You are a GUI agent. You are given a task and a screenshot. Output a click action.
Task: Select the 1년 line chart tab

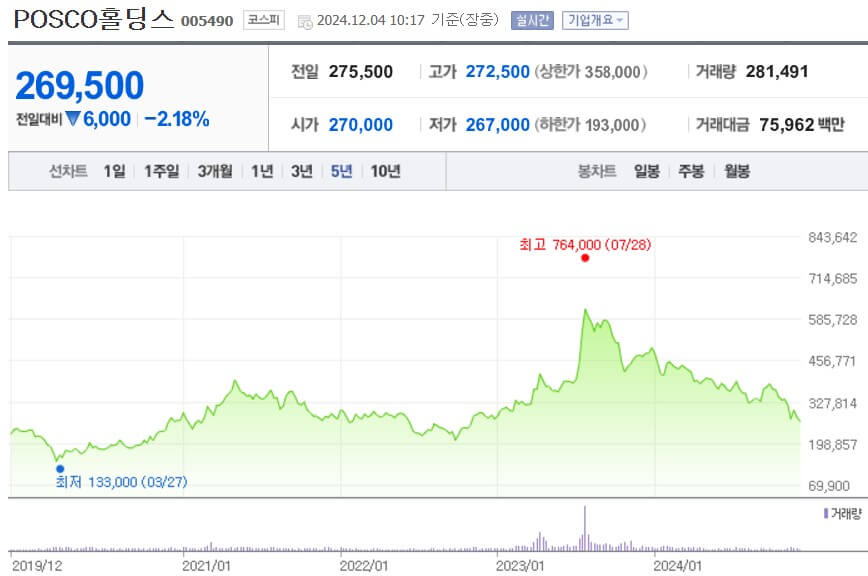pyautogui.click(x=262, y=171)
